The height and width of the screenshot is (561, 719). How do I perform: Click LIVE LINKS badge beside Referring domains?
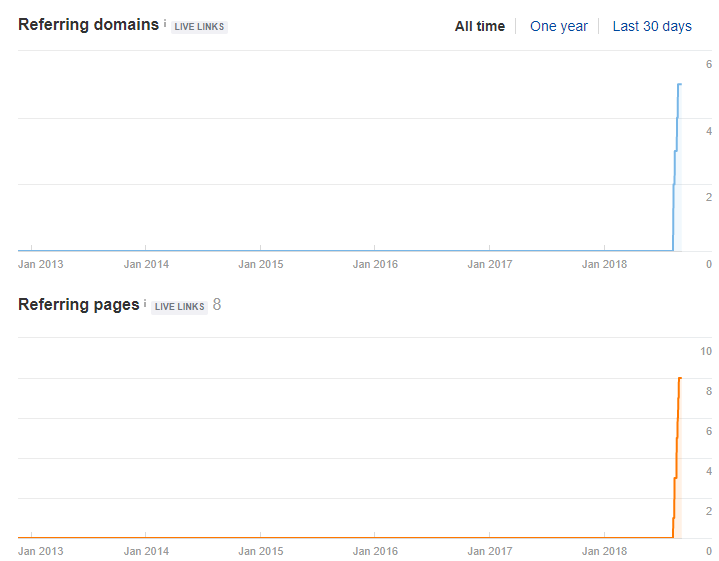pos(199,27)
